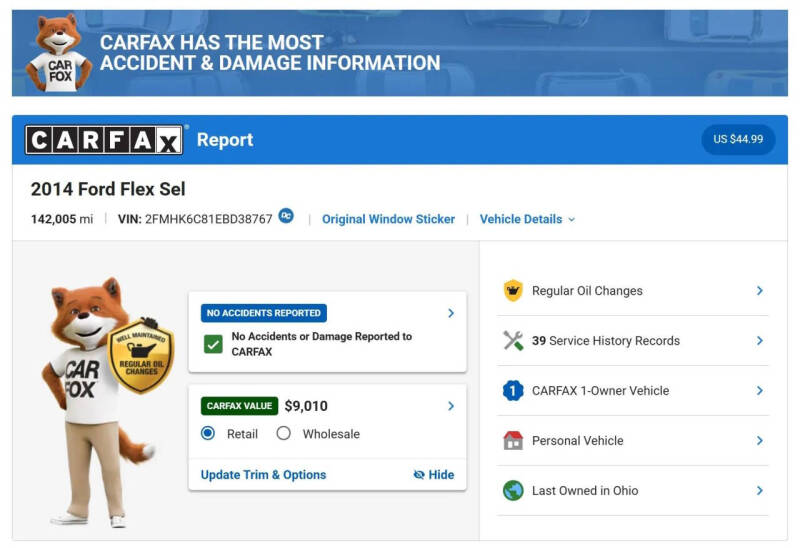The image size is (800, 548).
Task: Click the Update Trim & Options link
Action: pyautogui.click(x=263, y=475)
